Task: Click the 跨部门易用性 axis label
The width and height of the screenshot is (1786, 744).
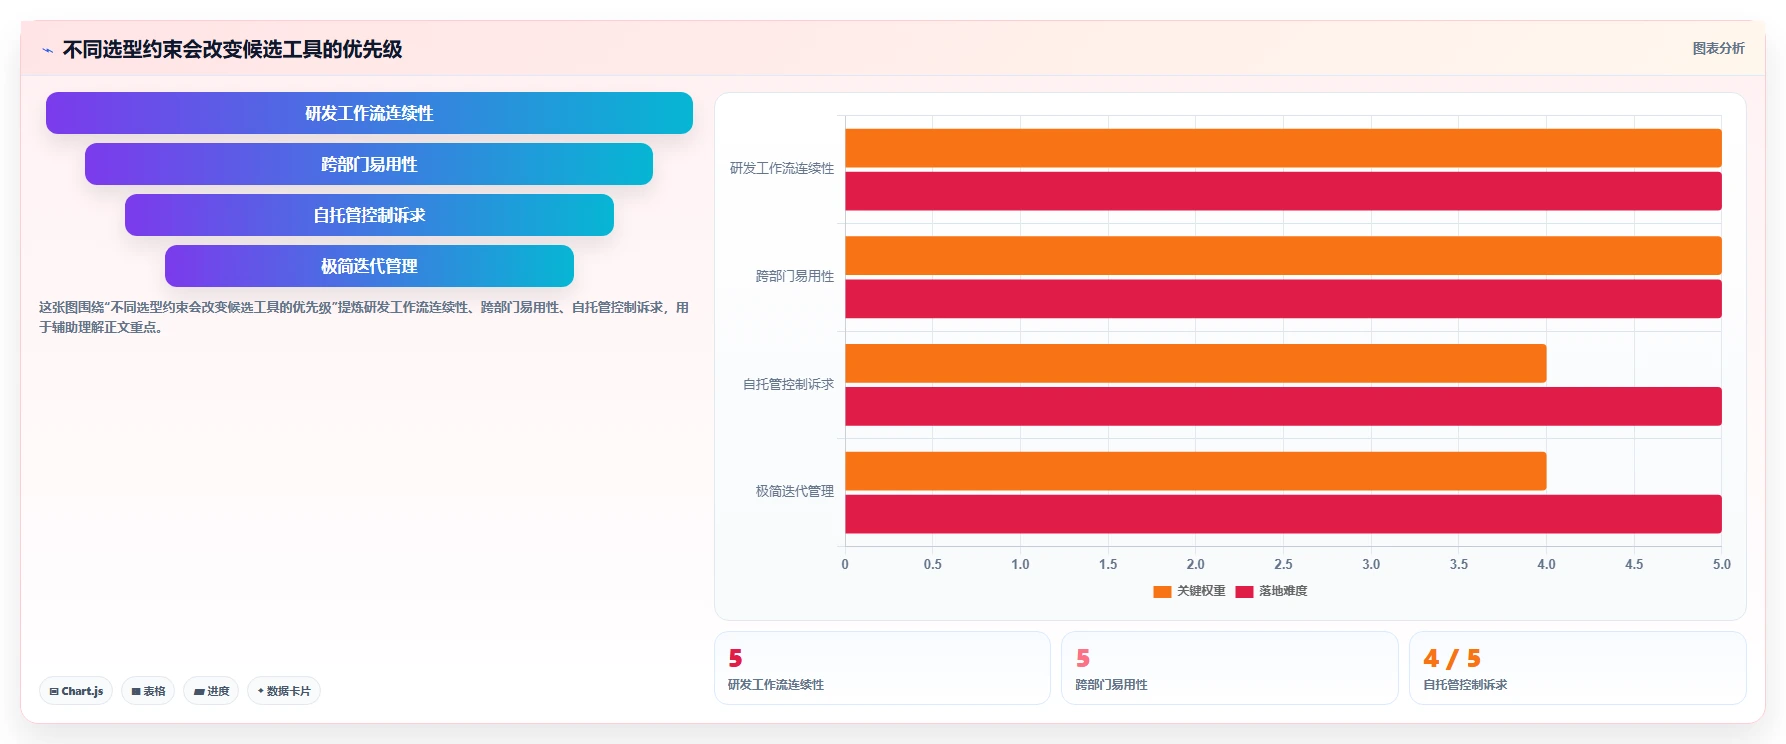Action: click(794, 276)
